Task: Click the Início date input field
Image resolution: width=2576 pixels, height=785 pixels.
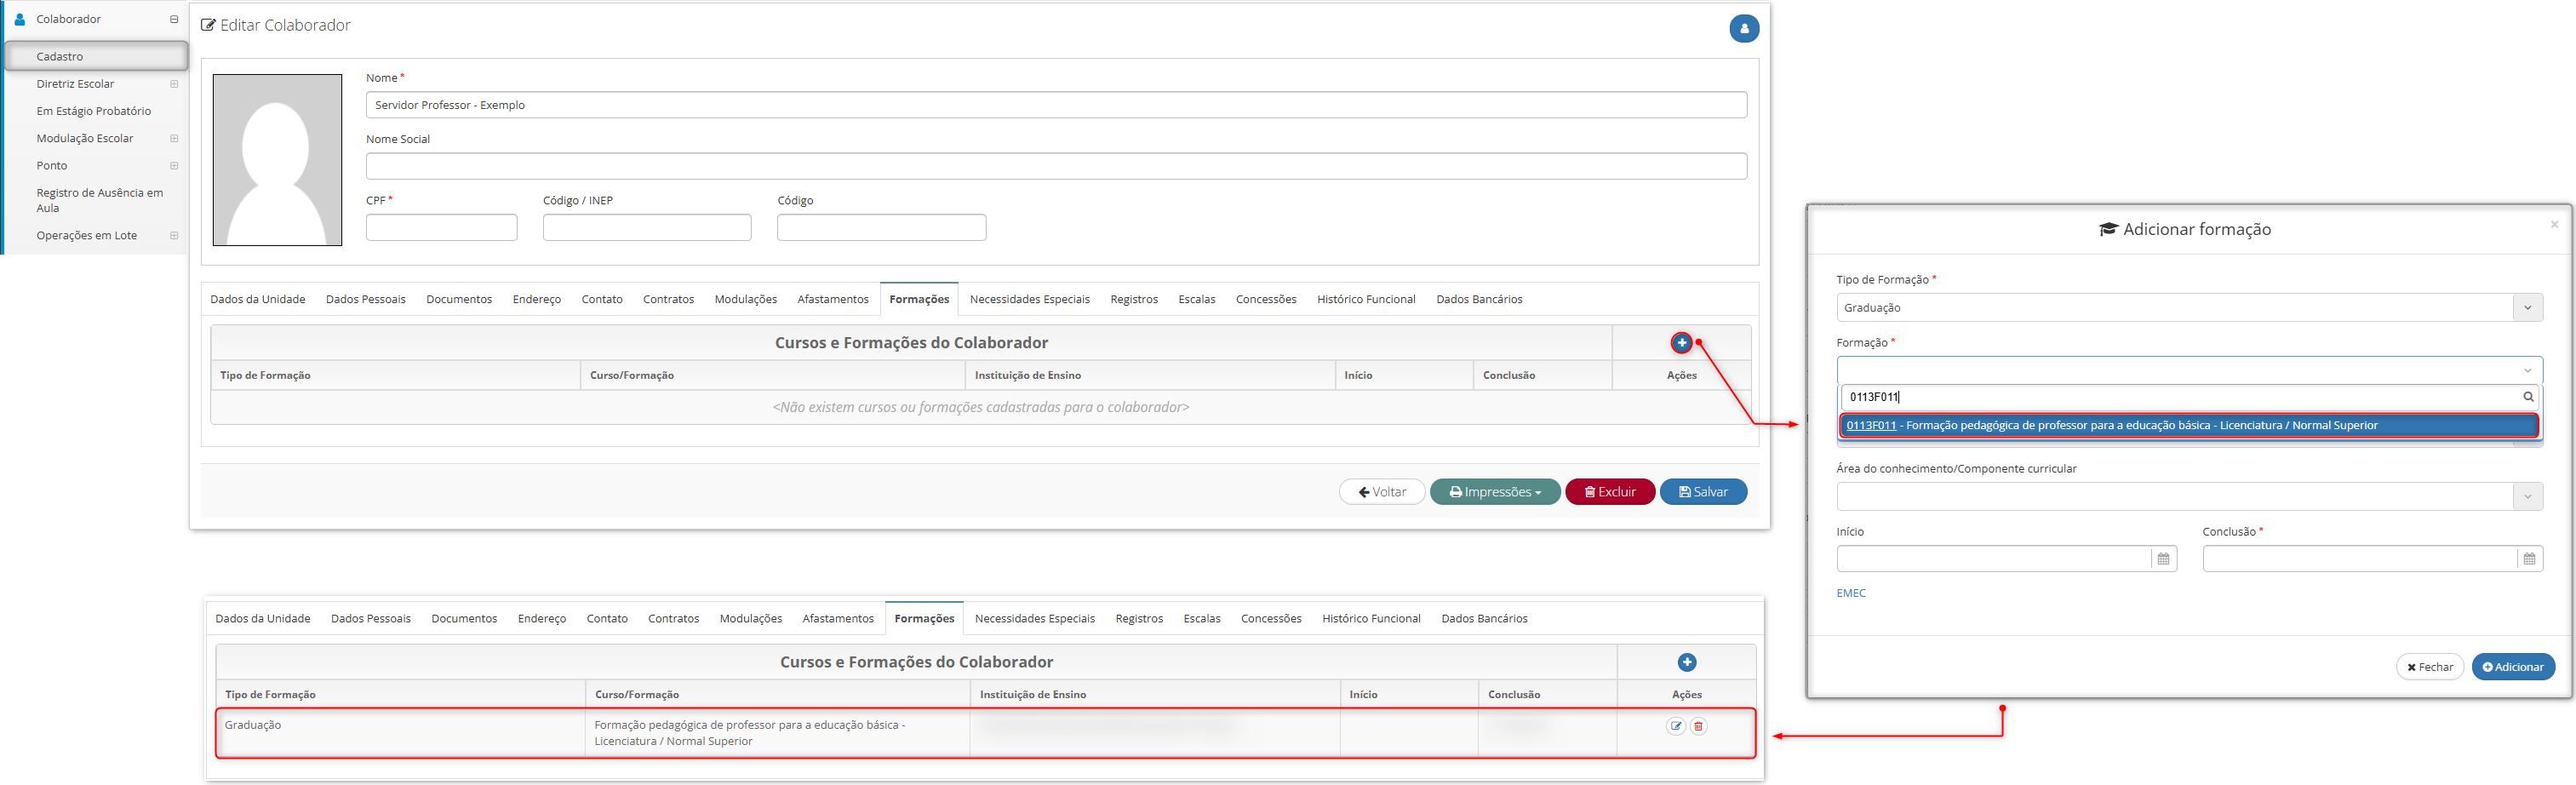Action: (x=1993, y=559)
